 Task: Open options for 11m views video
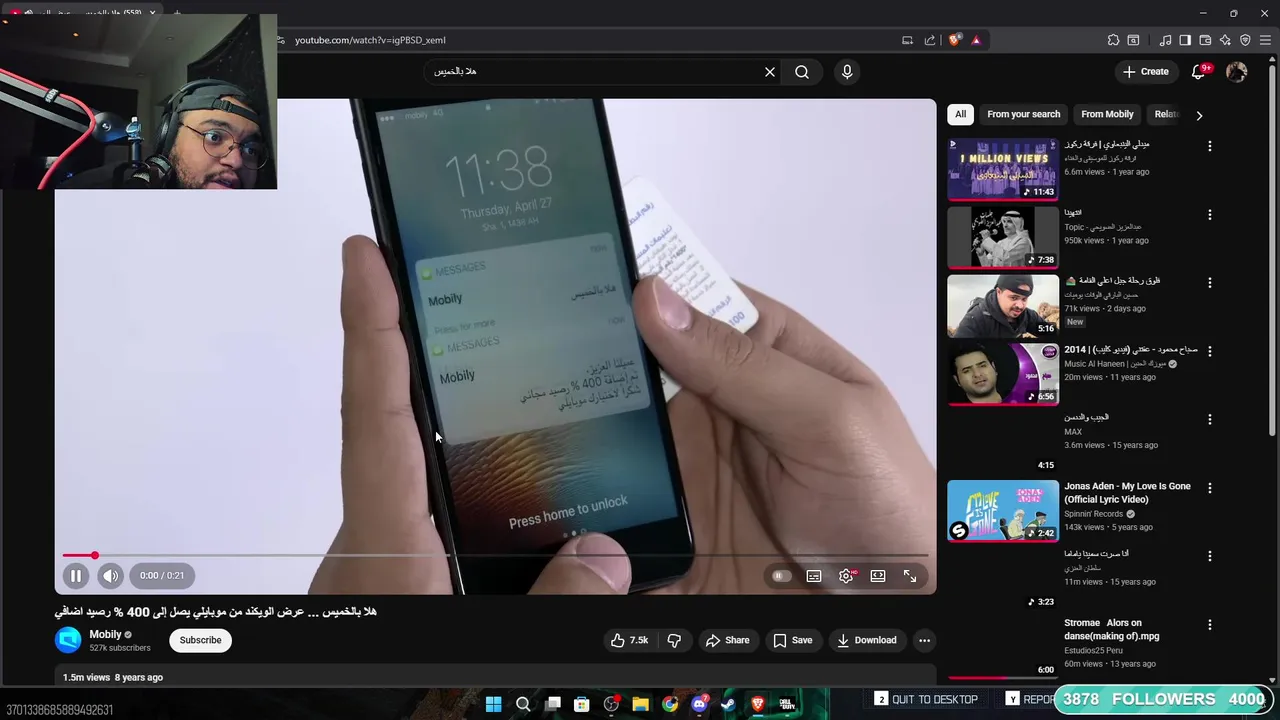coord(1210,556)
